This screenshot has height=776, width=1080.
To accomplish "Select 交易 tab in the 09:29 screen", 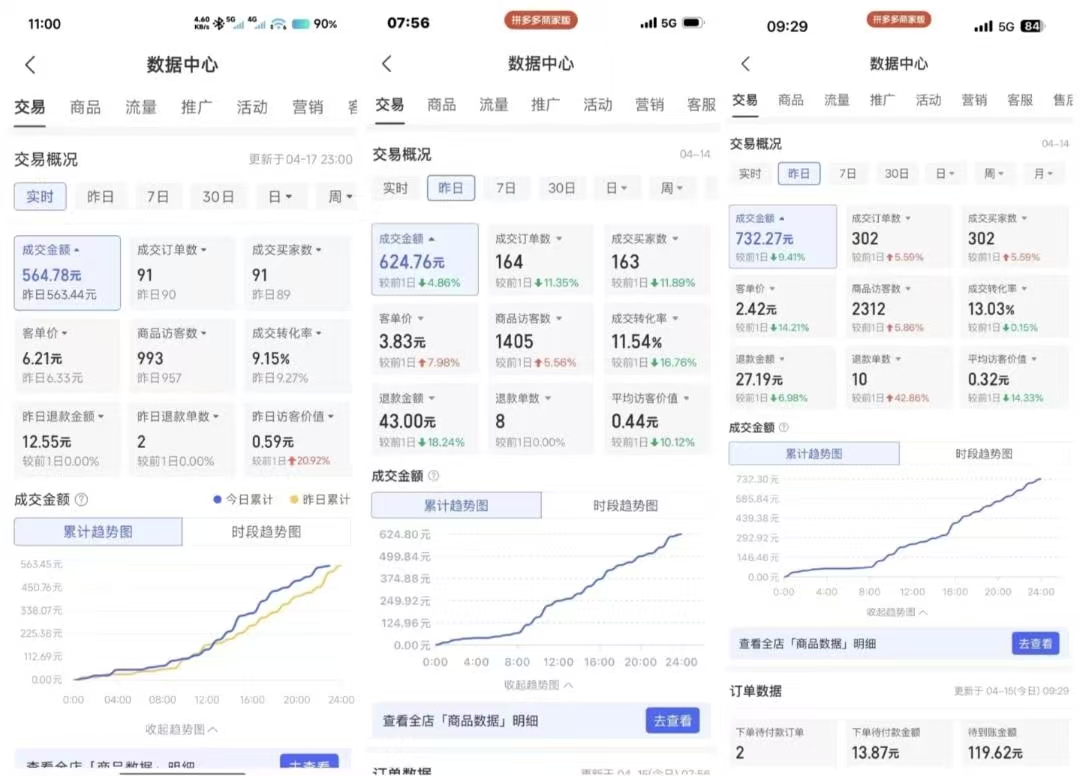I will pyautogui.click(x=745, y=101).
